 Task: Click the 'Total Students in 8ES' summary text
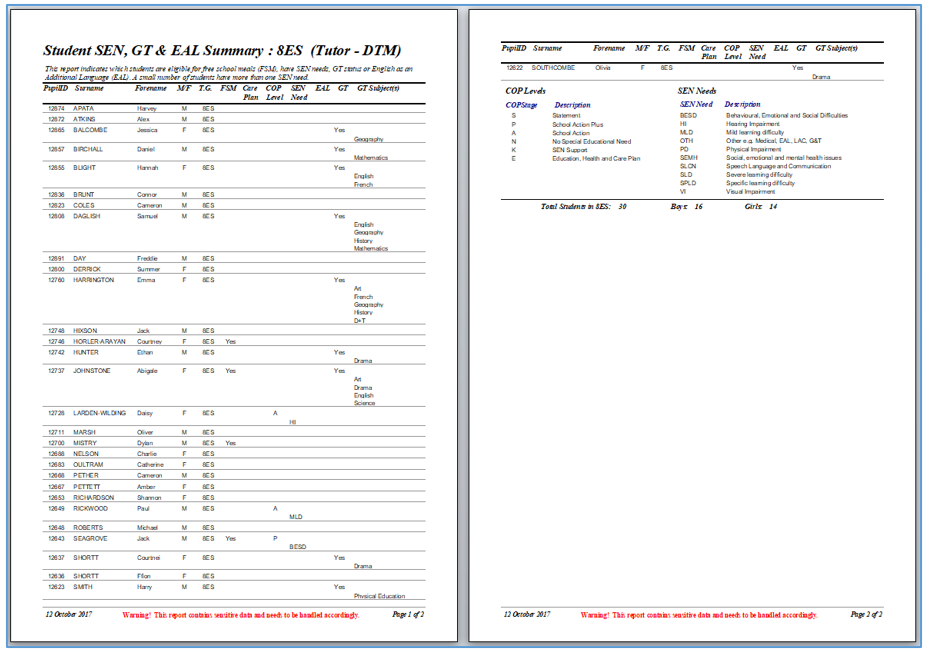coord(576,207)
